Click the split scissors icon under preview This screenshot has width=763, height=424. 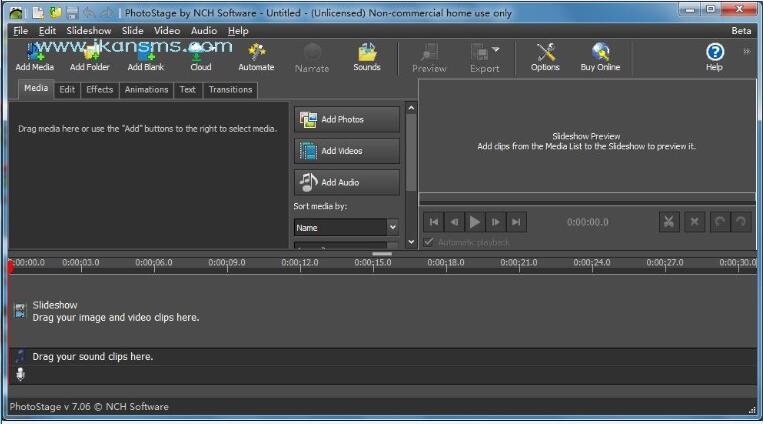click(x=669, y=222)
